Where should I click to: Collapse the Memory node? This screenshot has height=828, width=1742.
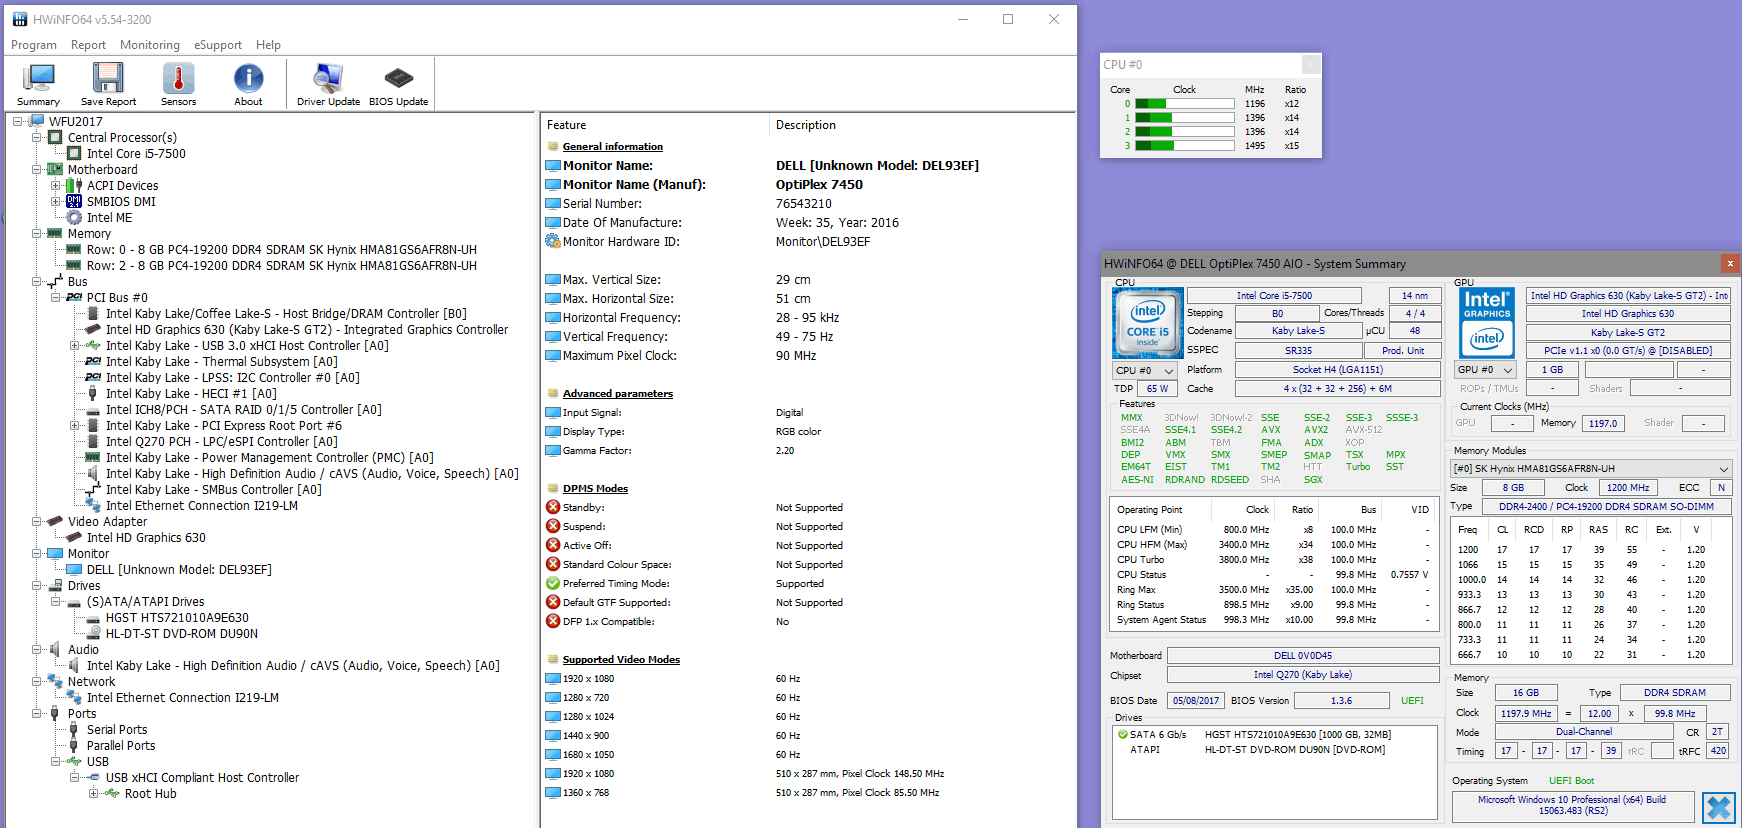point(37,234)
